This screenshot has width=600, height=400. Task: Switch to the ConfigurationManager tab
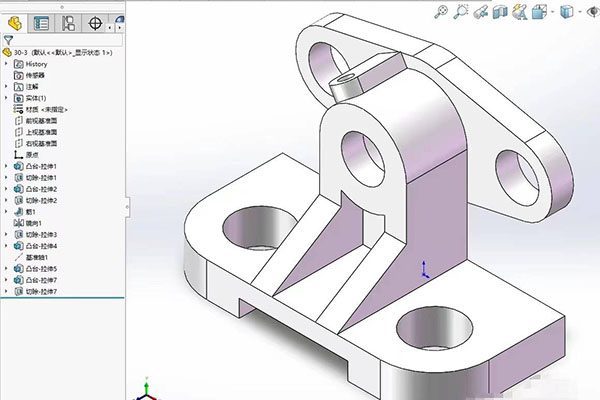click(x=68, y=23)
